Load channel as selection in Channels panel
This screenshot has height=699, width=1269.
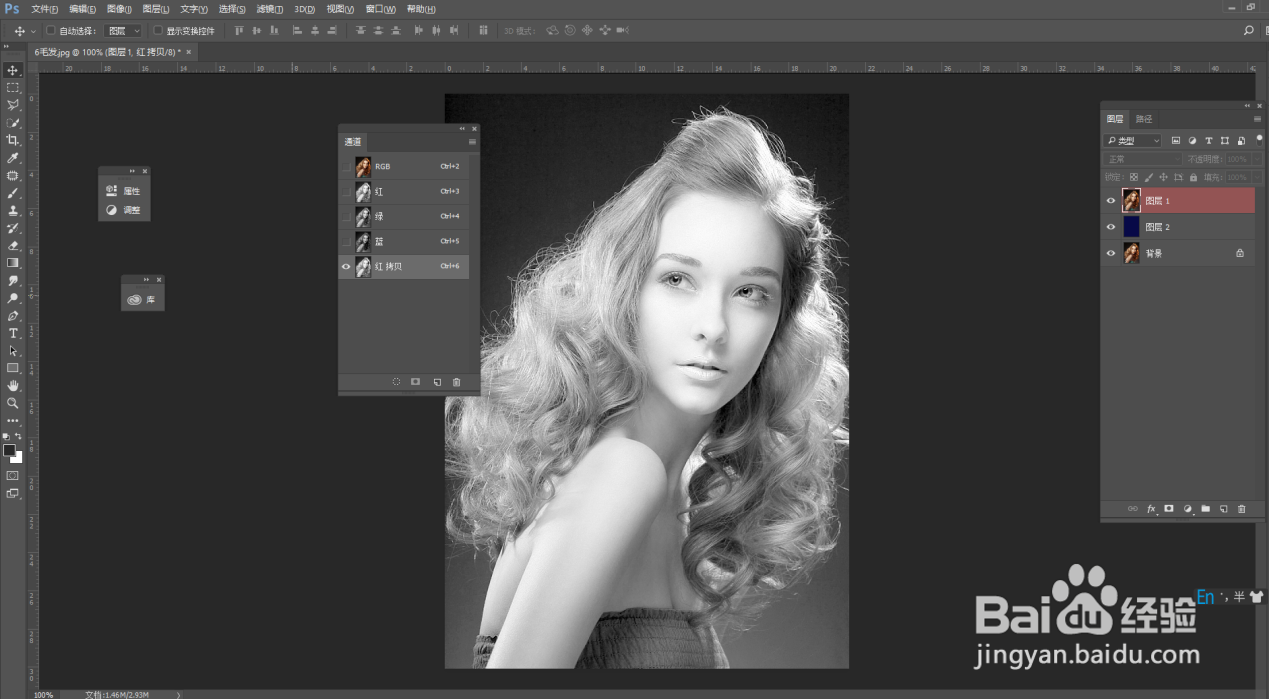[396, 382]
